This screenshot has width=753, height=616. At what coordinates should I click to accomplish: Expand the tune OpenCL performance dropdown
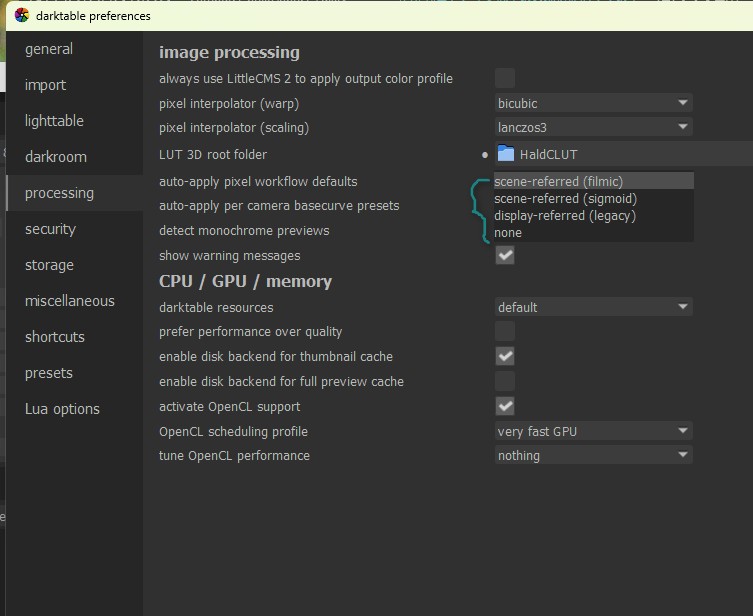click(593, 455)
